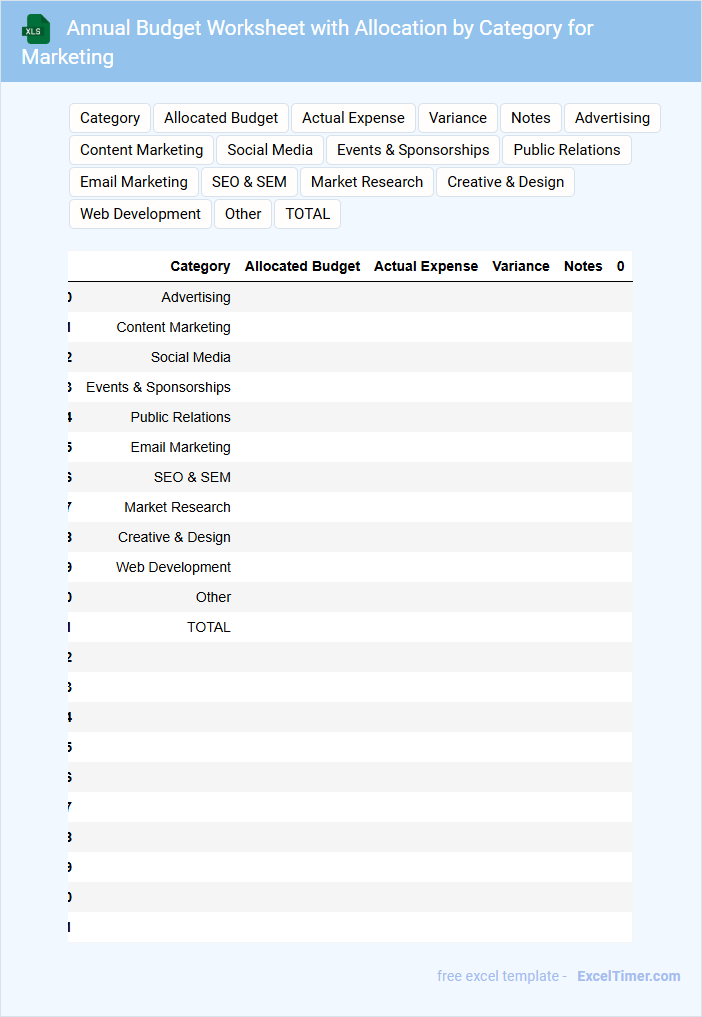Click the Notes tag button
The image size is (702, 1017).
click(531, 118)
